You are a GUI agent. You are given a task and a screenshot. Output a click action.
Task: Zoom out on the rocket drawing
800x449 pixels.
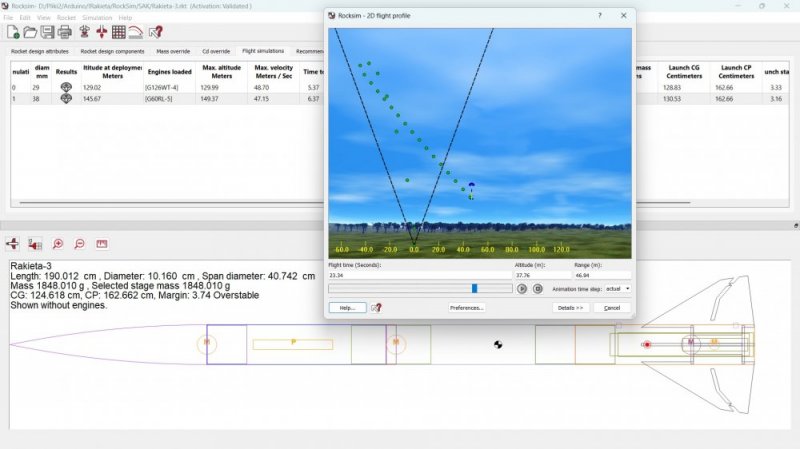point(80,244)
